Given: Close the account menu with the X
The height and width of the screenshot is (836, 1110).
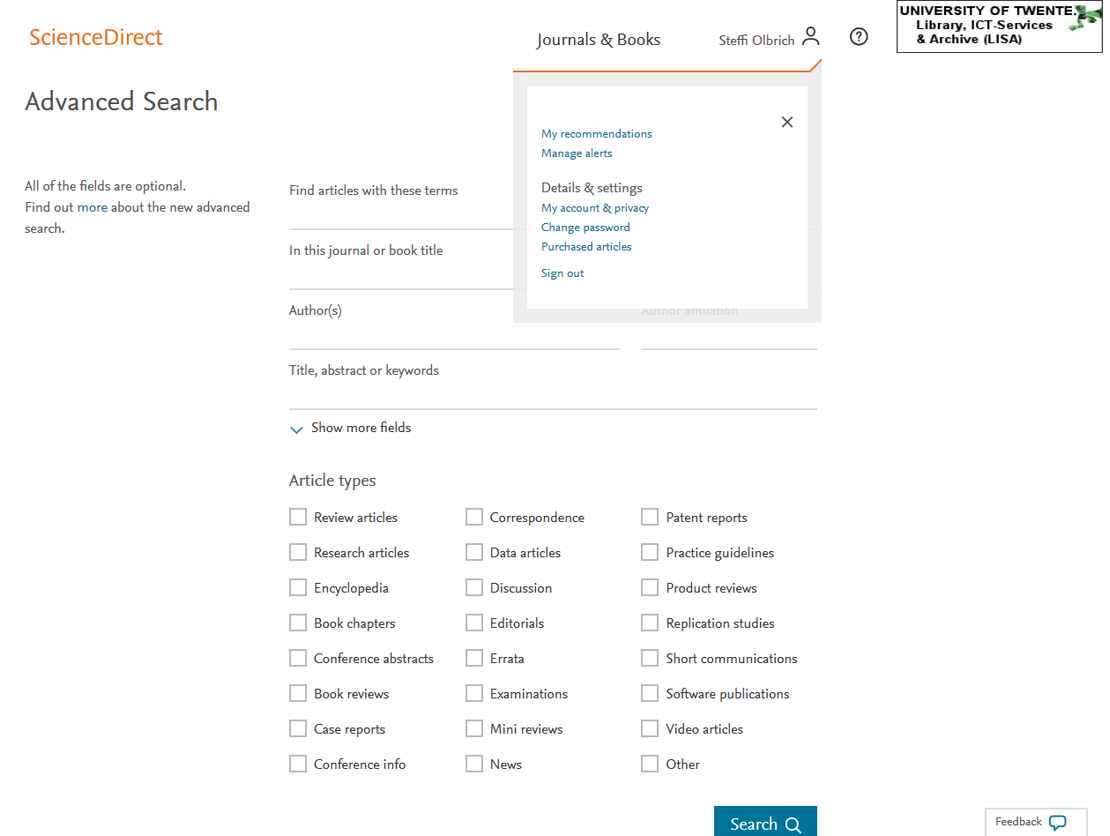Looking at the screenshot, I should point(787,122).
